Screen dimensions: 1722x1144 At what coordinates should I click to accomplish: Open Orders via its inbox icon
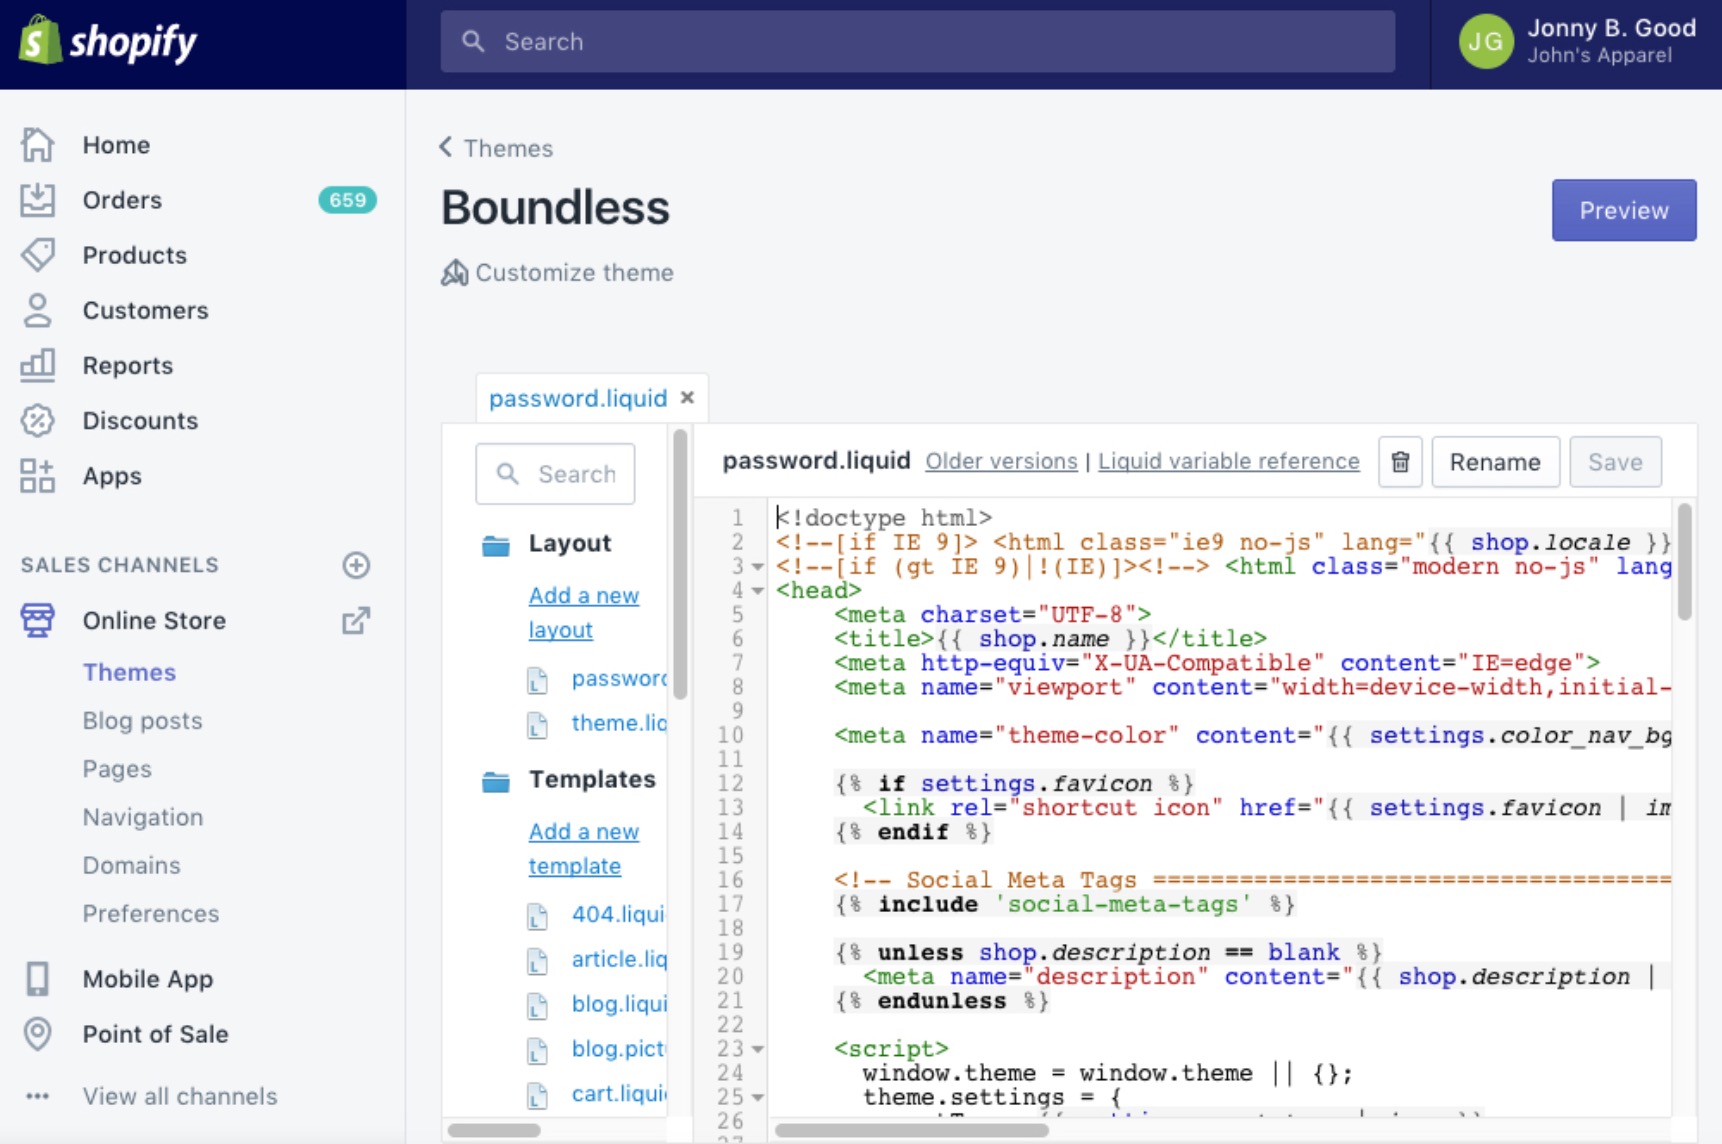tap(37, 200)
